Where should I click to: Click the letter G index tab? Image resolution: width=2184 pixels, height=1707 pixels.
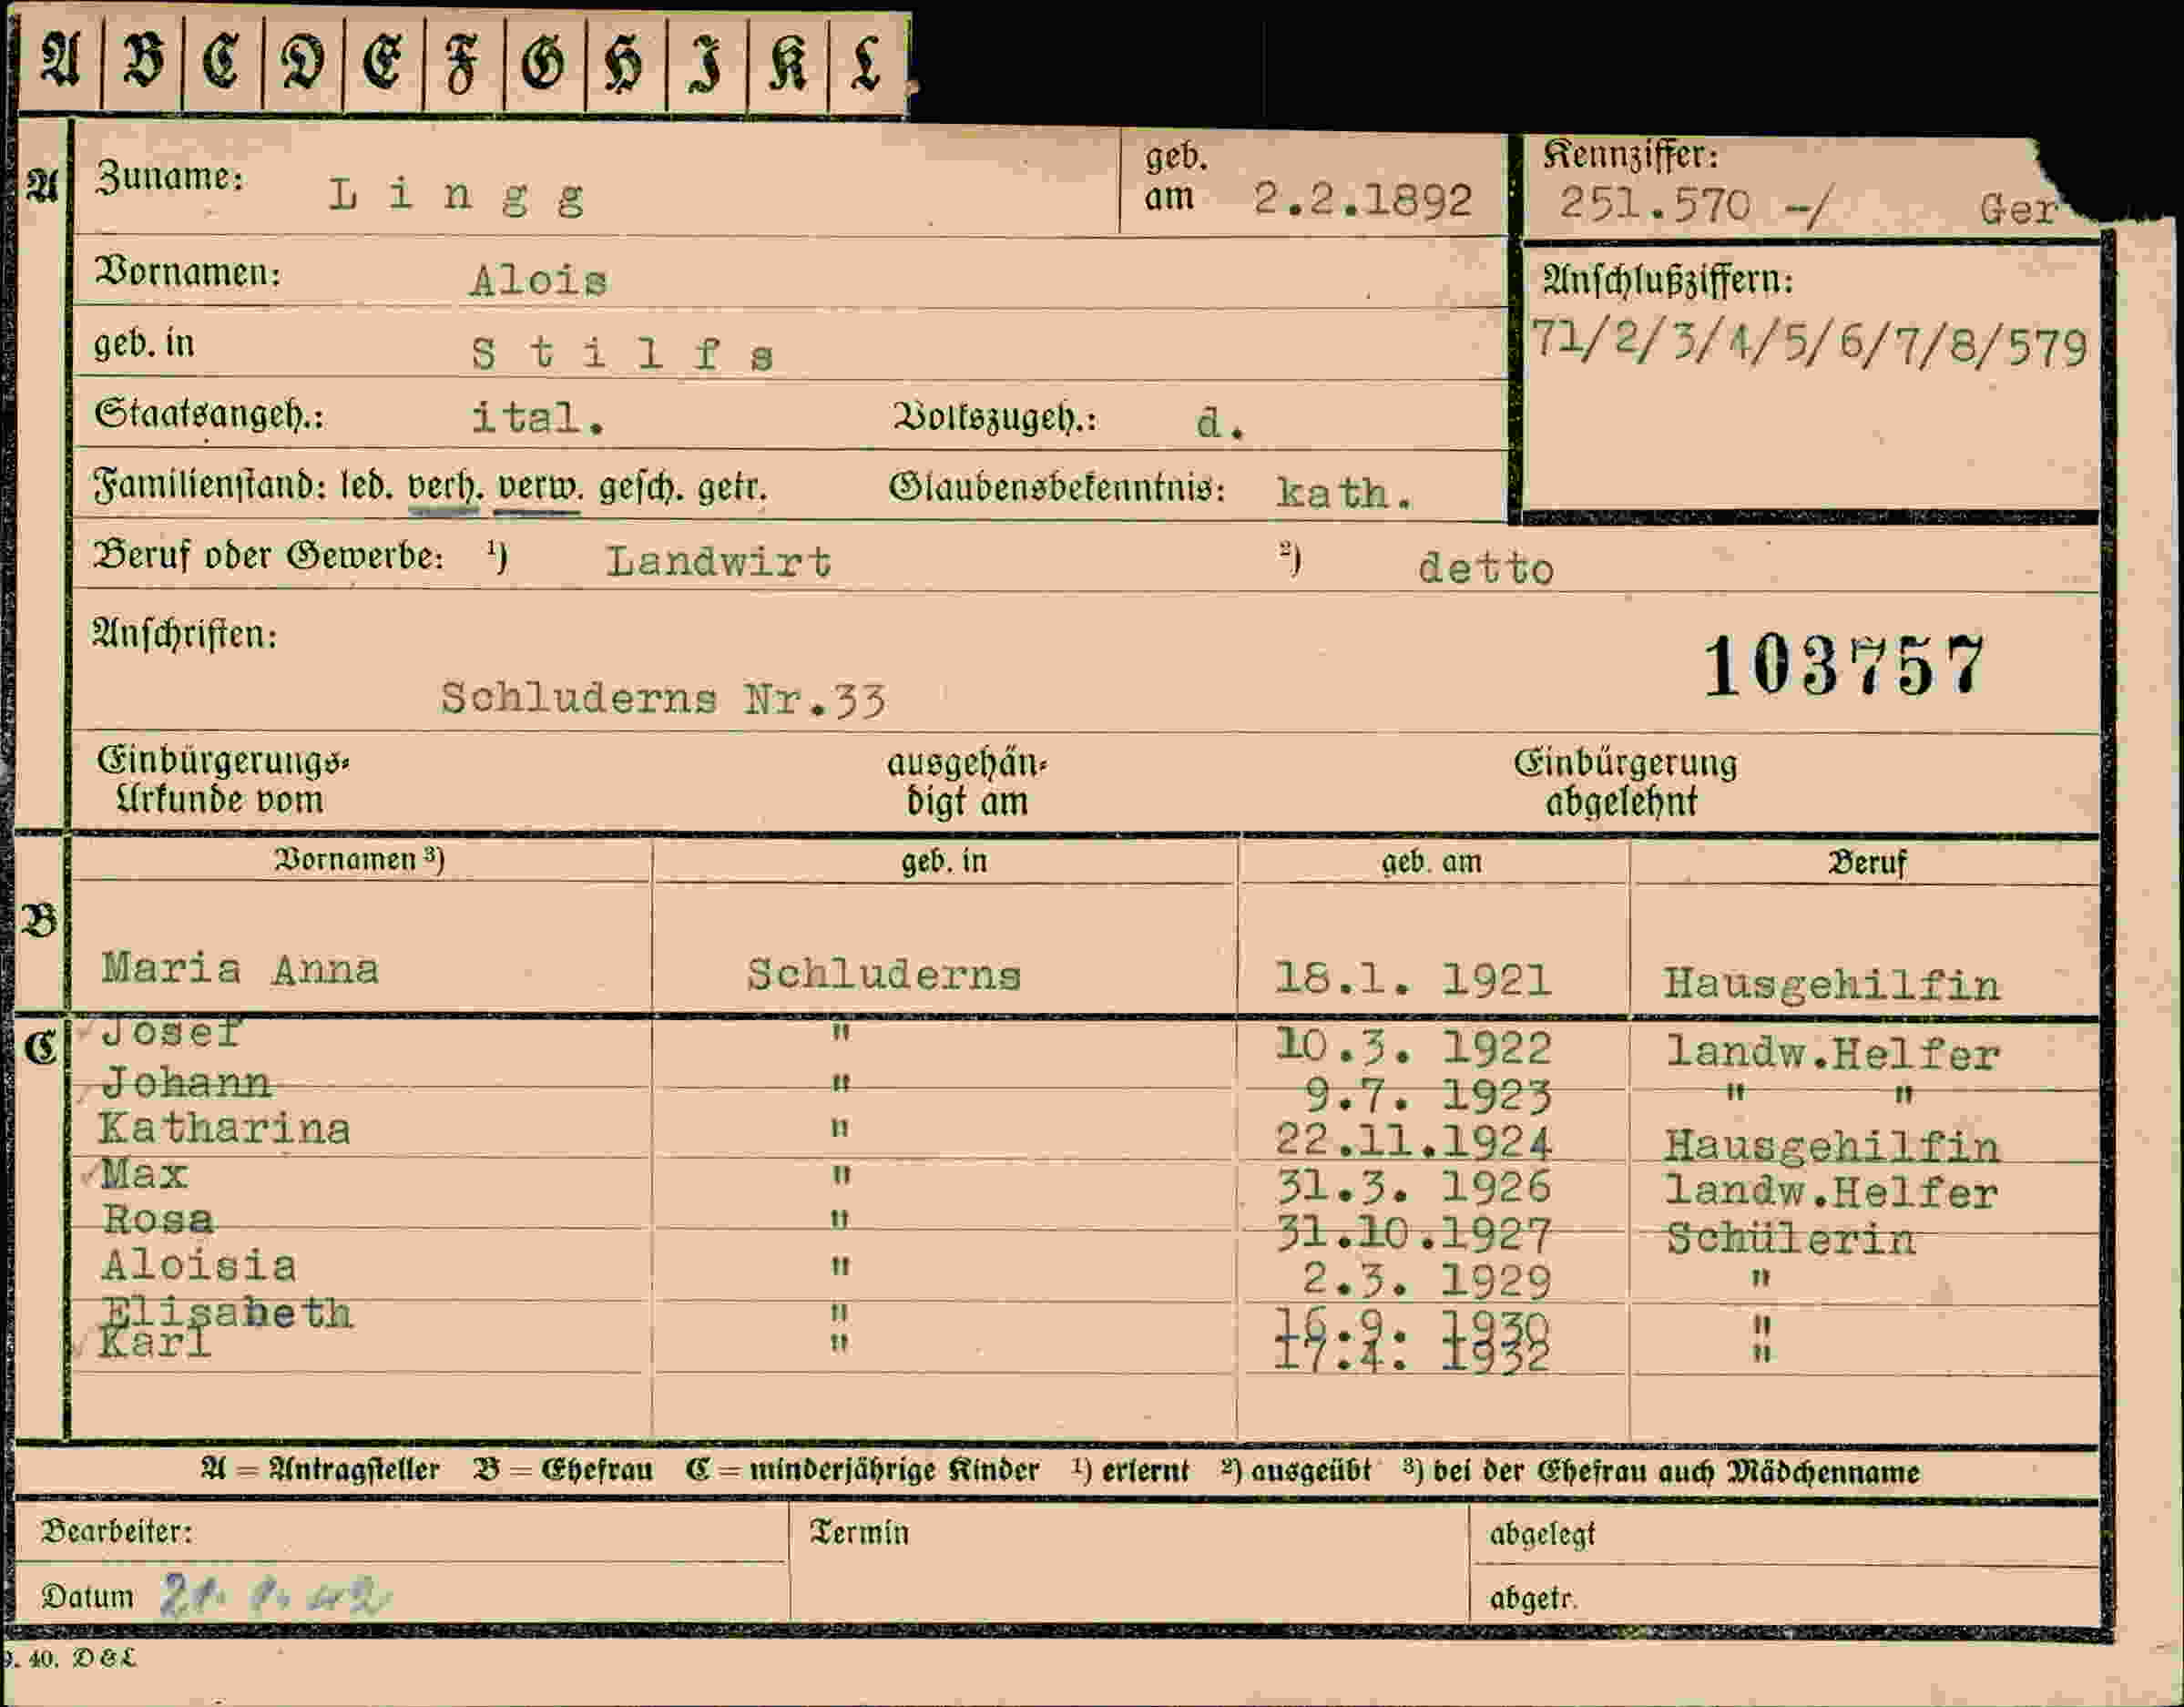pyautogui.click(x=545, y=64)
